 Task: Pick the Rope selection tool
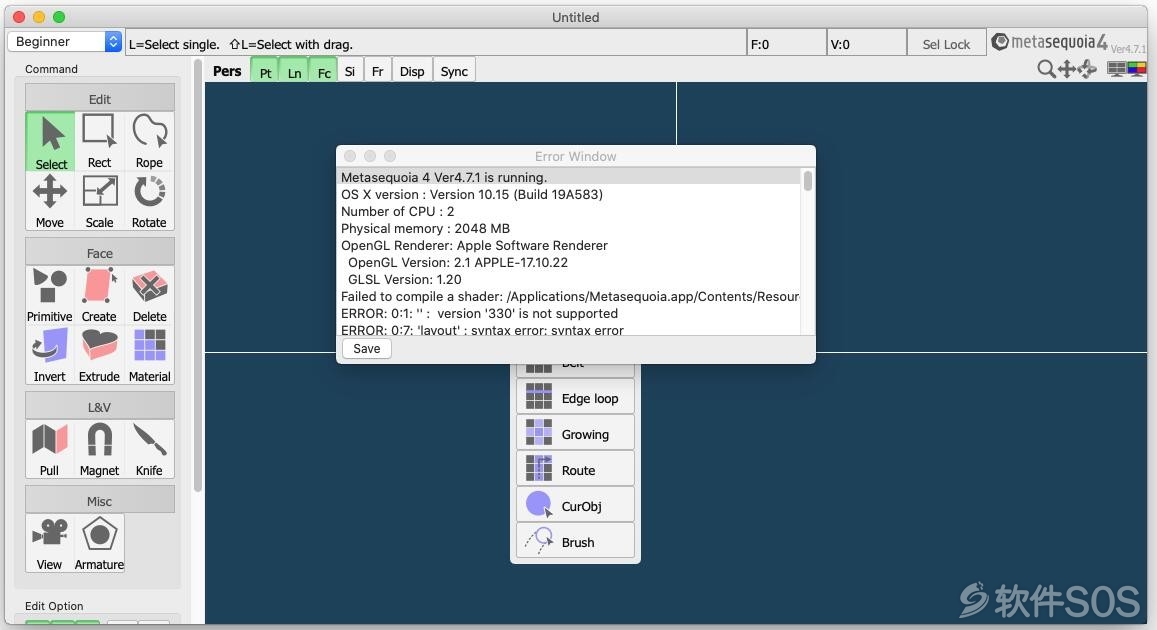pyautogui.click(x=149, y=142)
